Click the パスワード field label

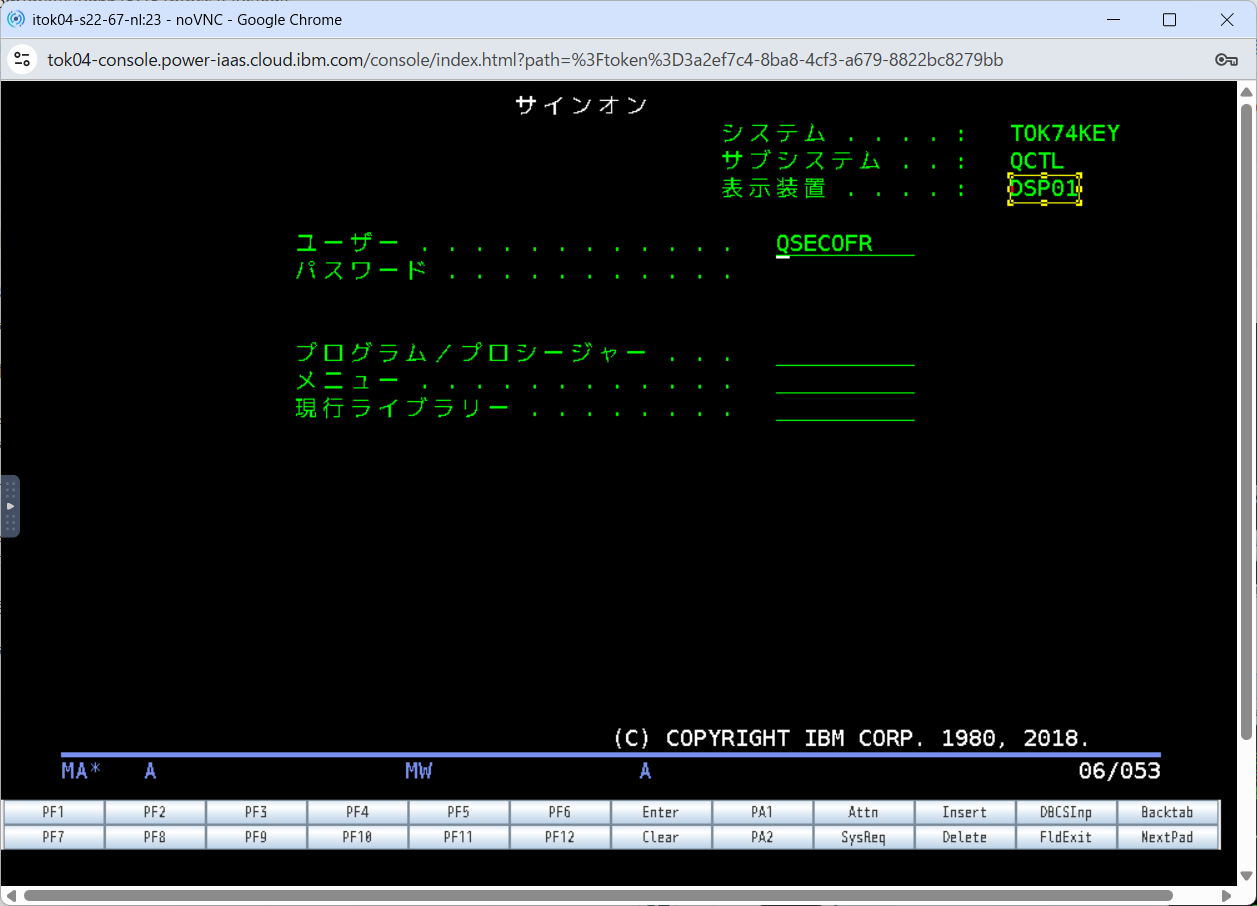[x=362, y=271]
